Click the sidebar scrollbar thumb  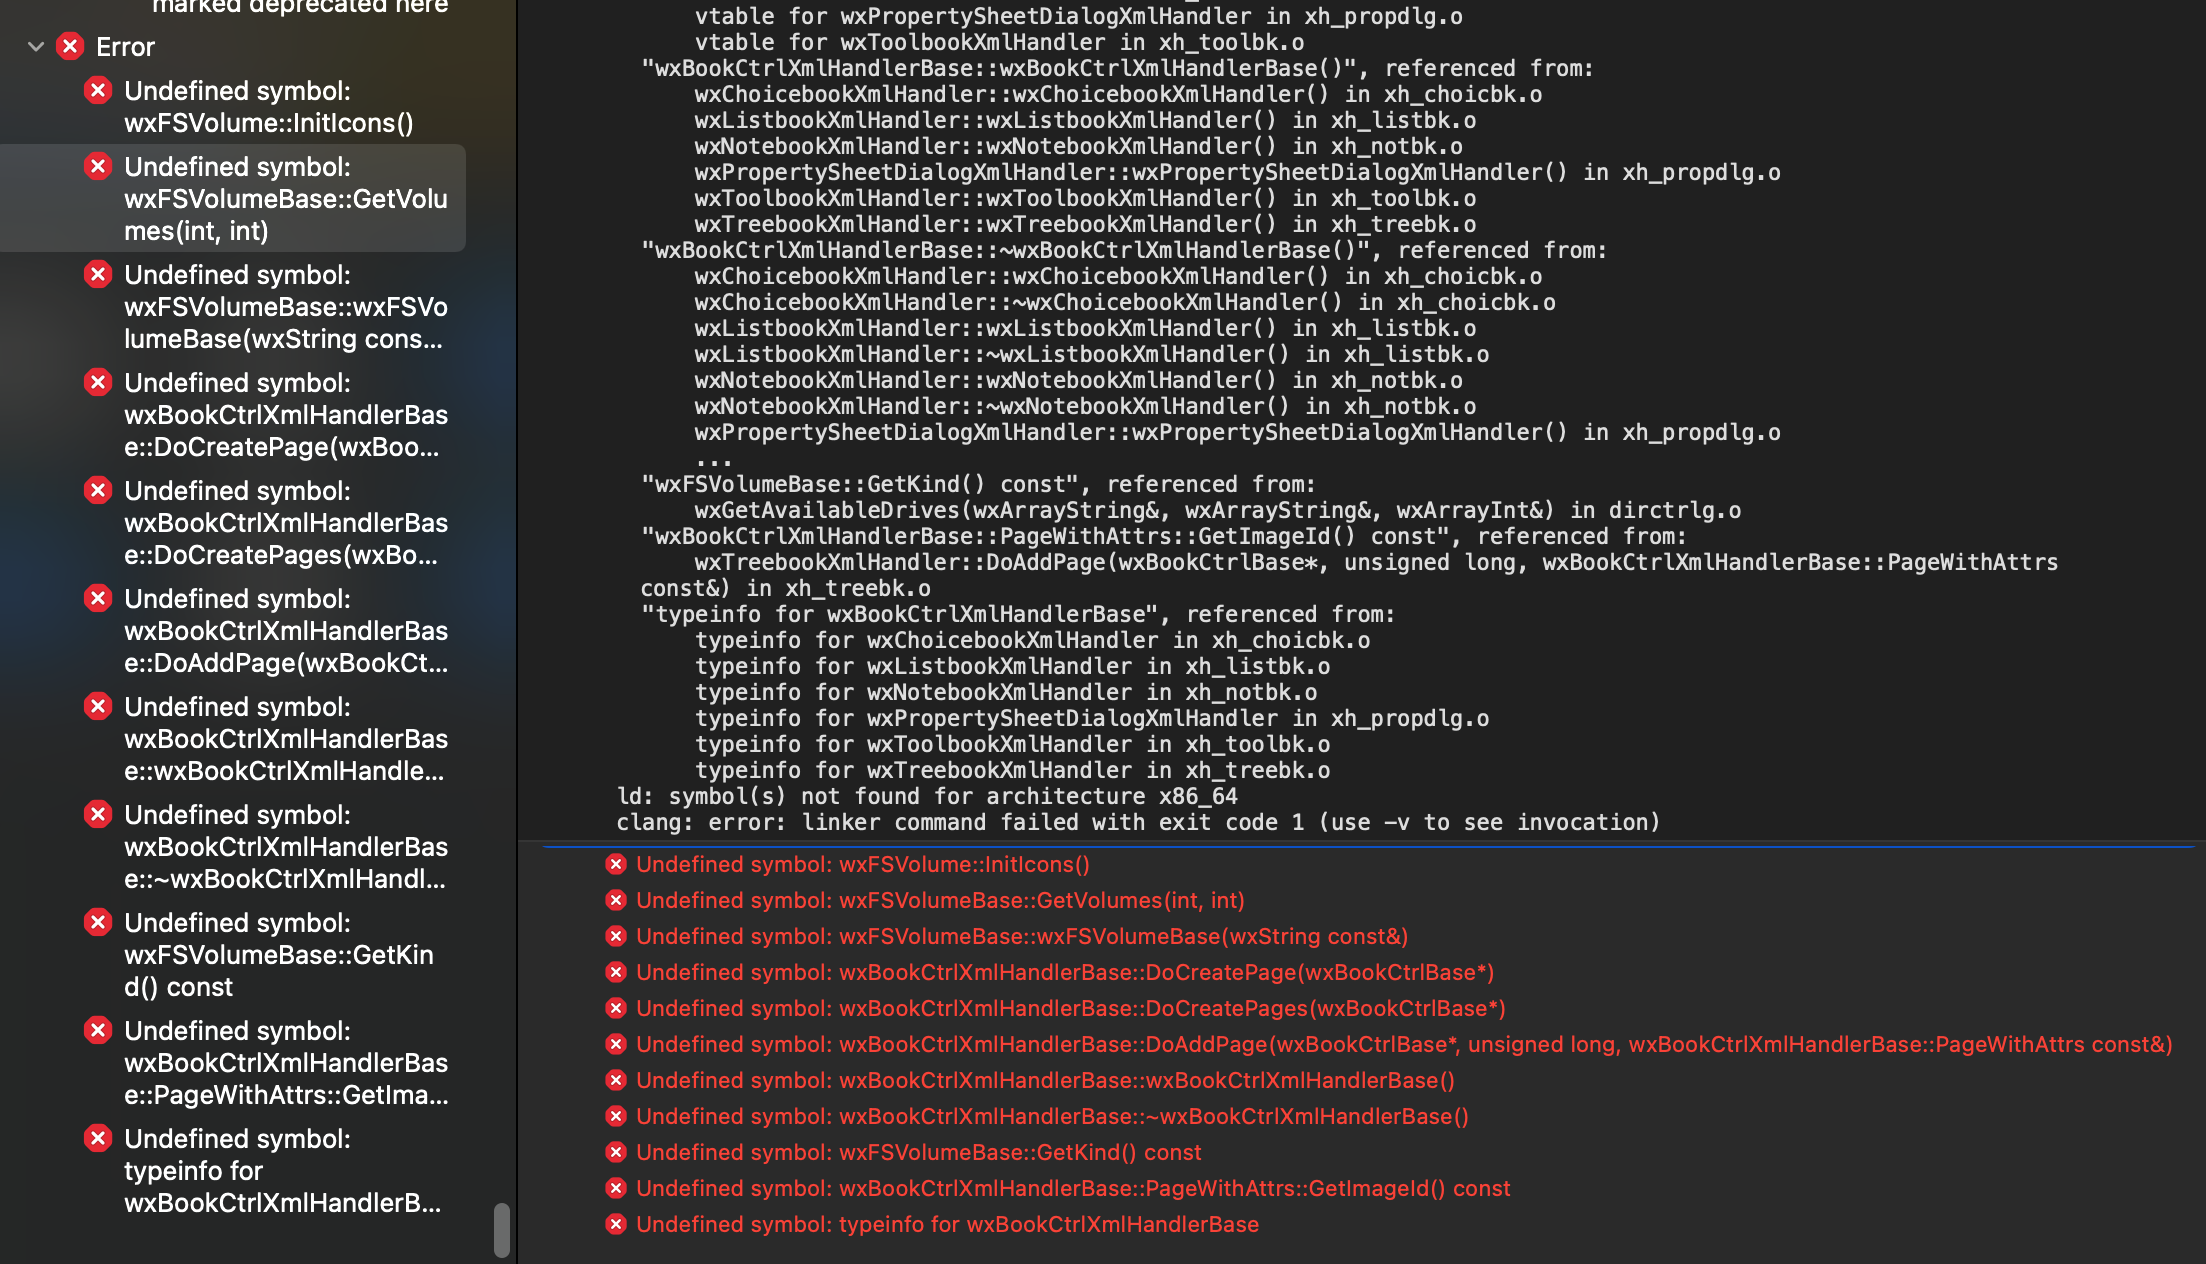coord(502,1230)
